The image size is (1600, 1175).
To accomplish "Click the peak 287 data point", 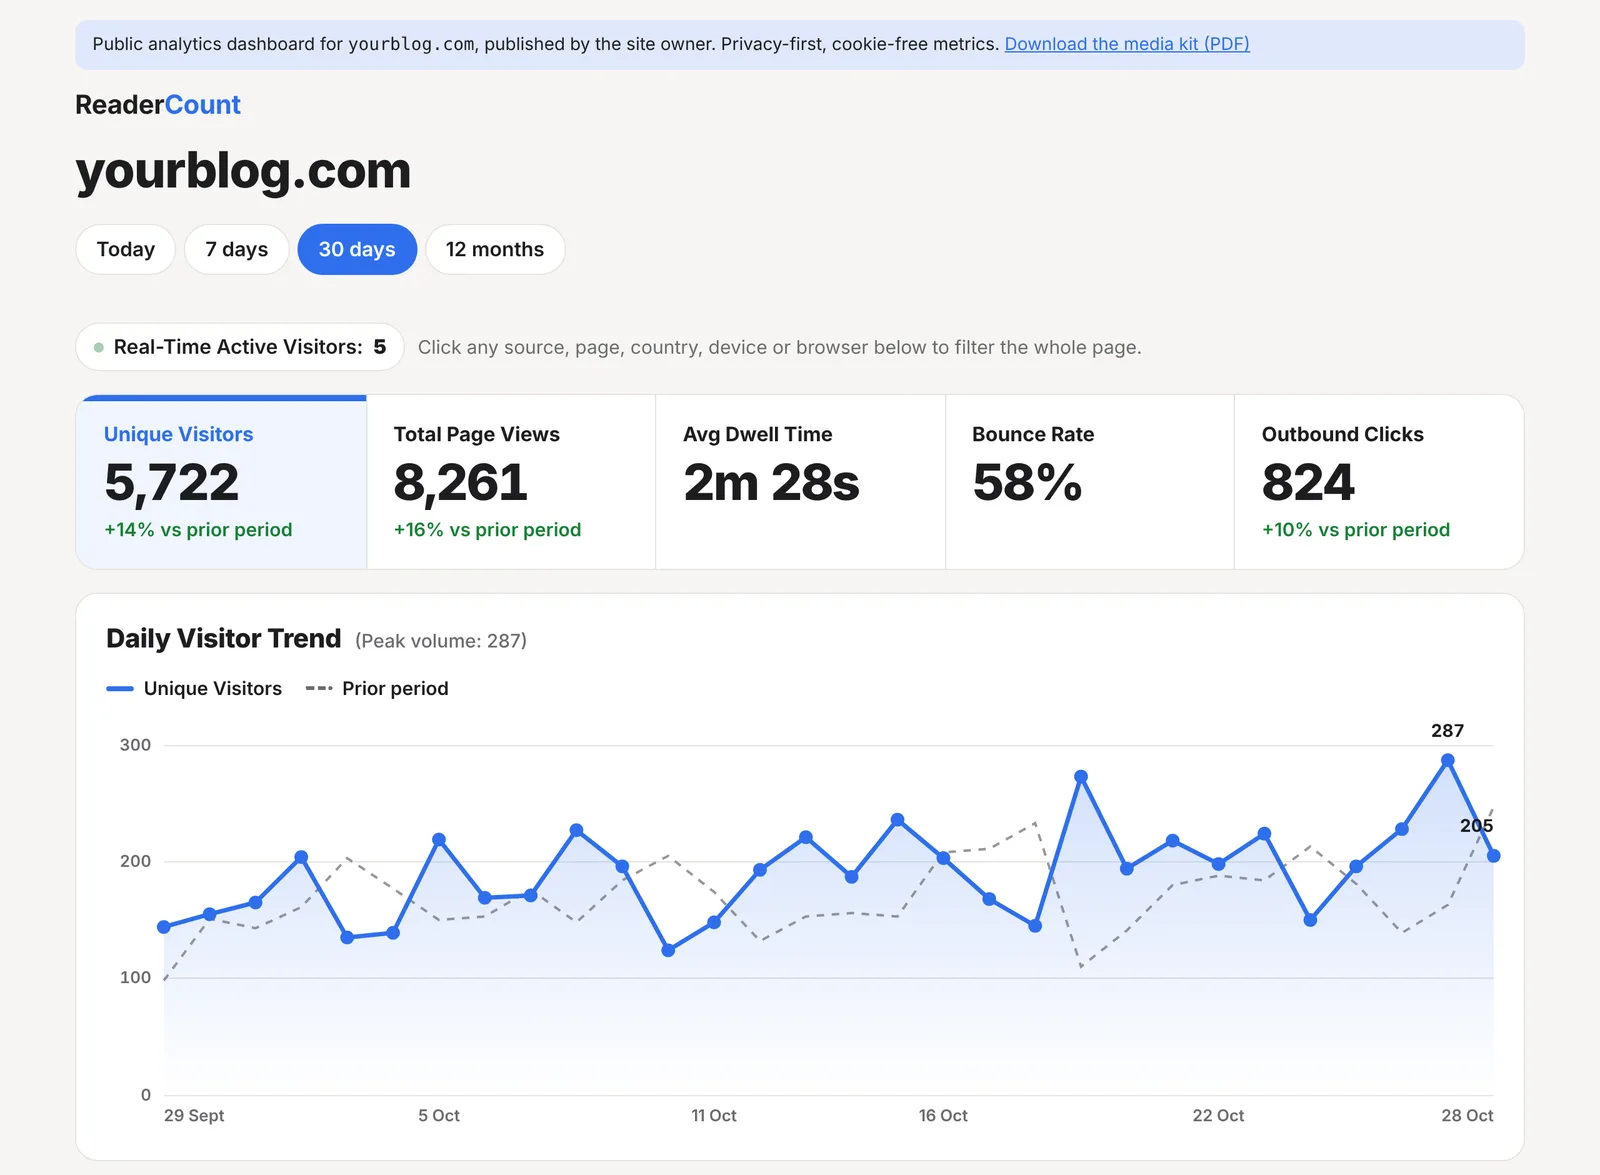I will pos(1447,761).
